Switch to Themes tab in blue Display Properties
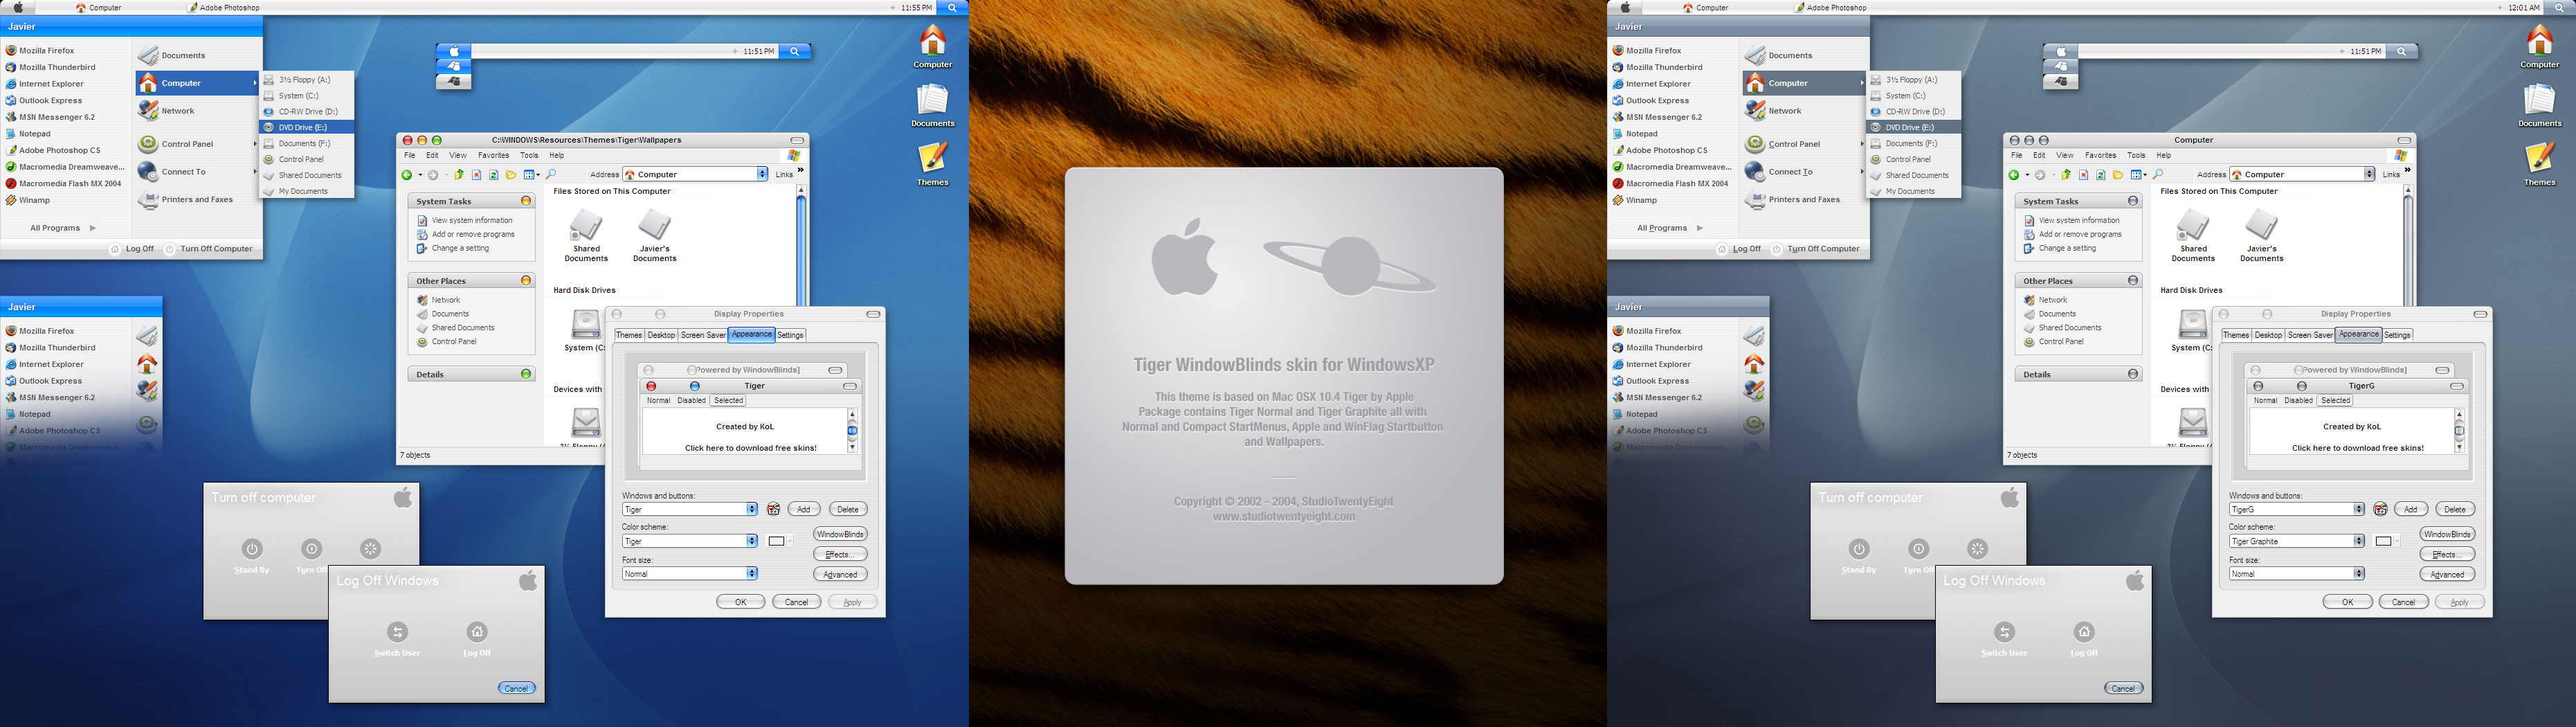2576x727 pixels. (629, 335)
